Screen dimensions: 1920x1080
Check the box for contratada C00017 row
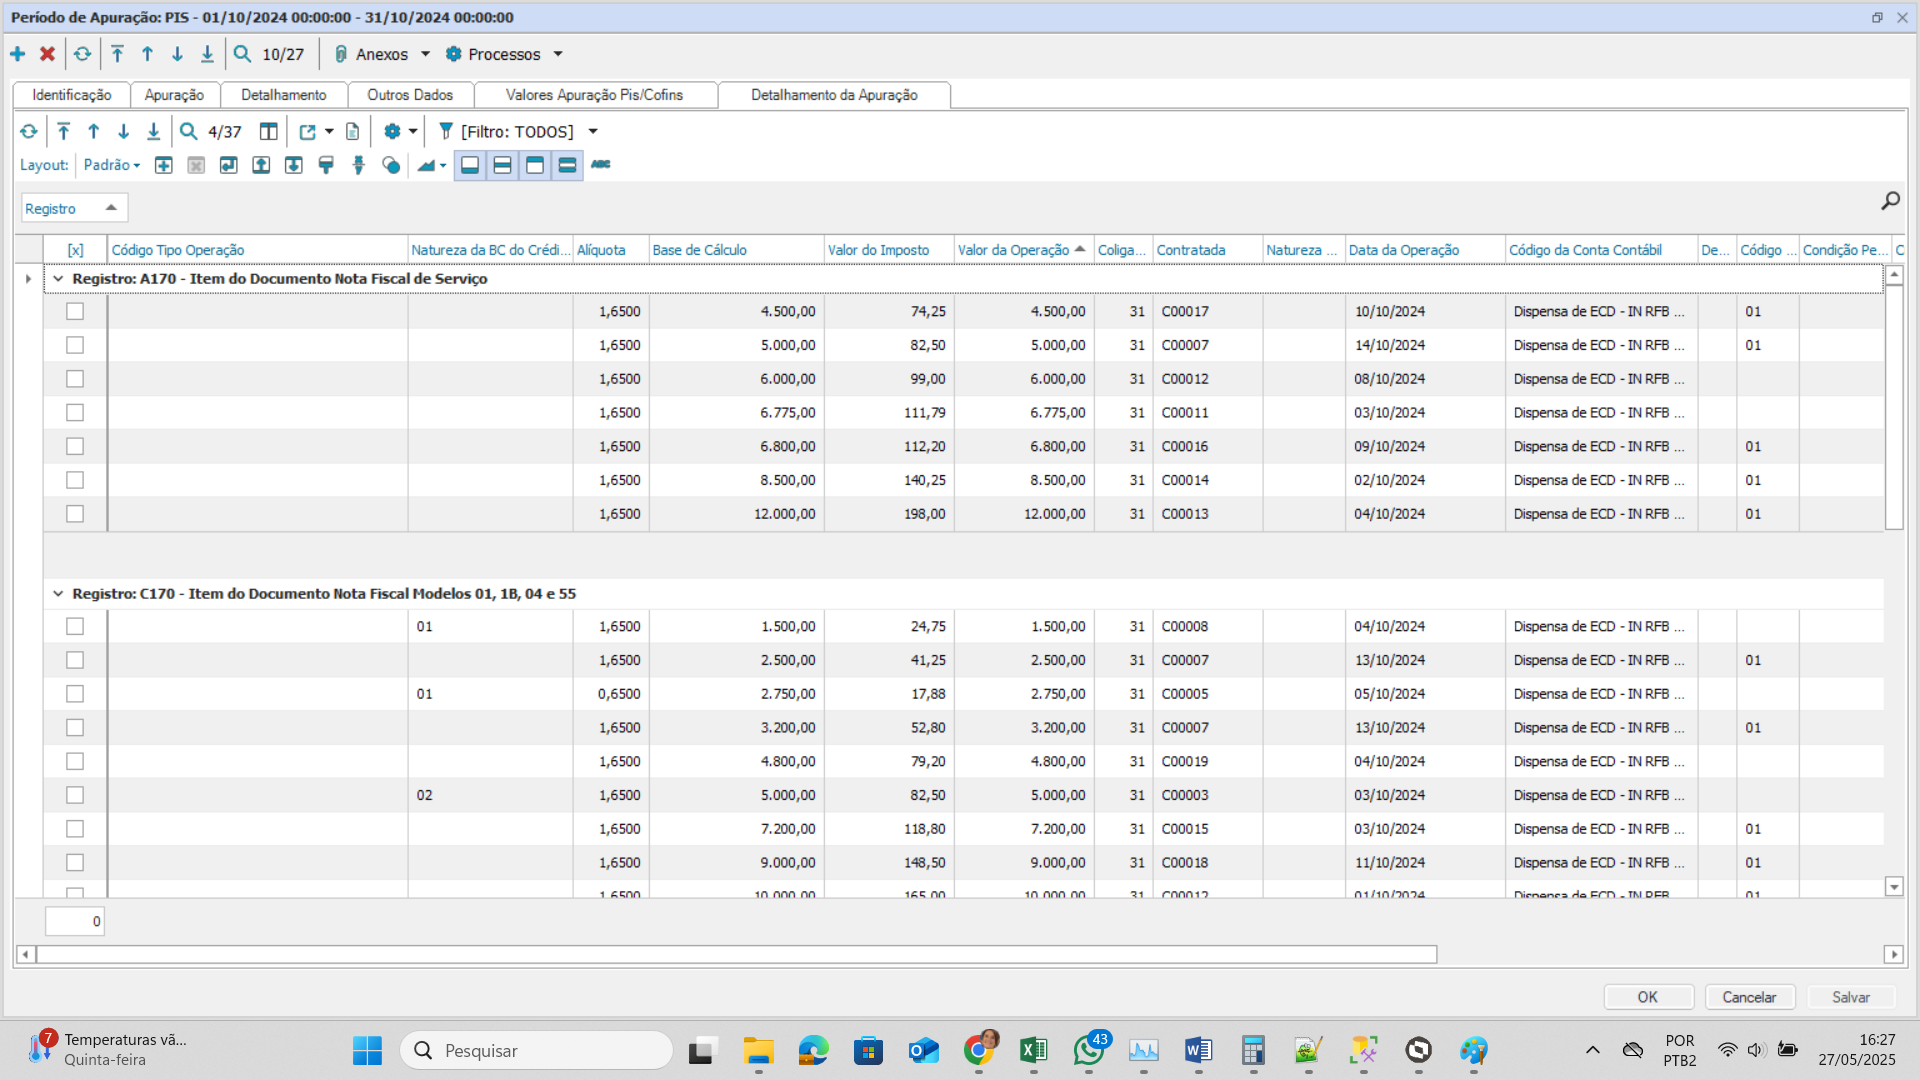(75, 311)
